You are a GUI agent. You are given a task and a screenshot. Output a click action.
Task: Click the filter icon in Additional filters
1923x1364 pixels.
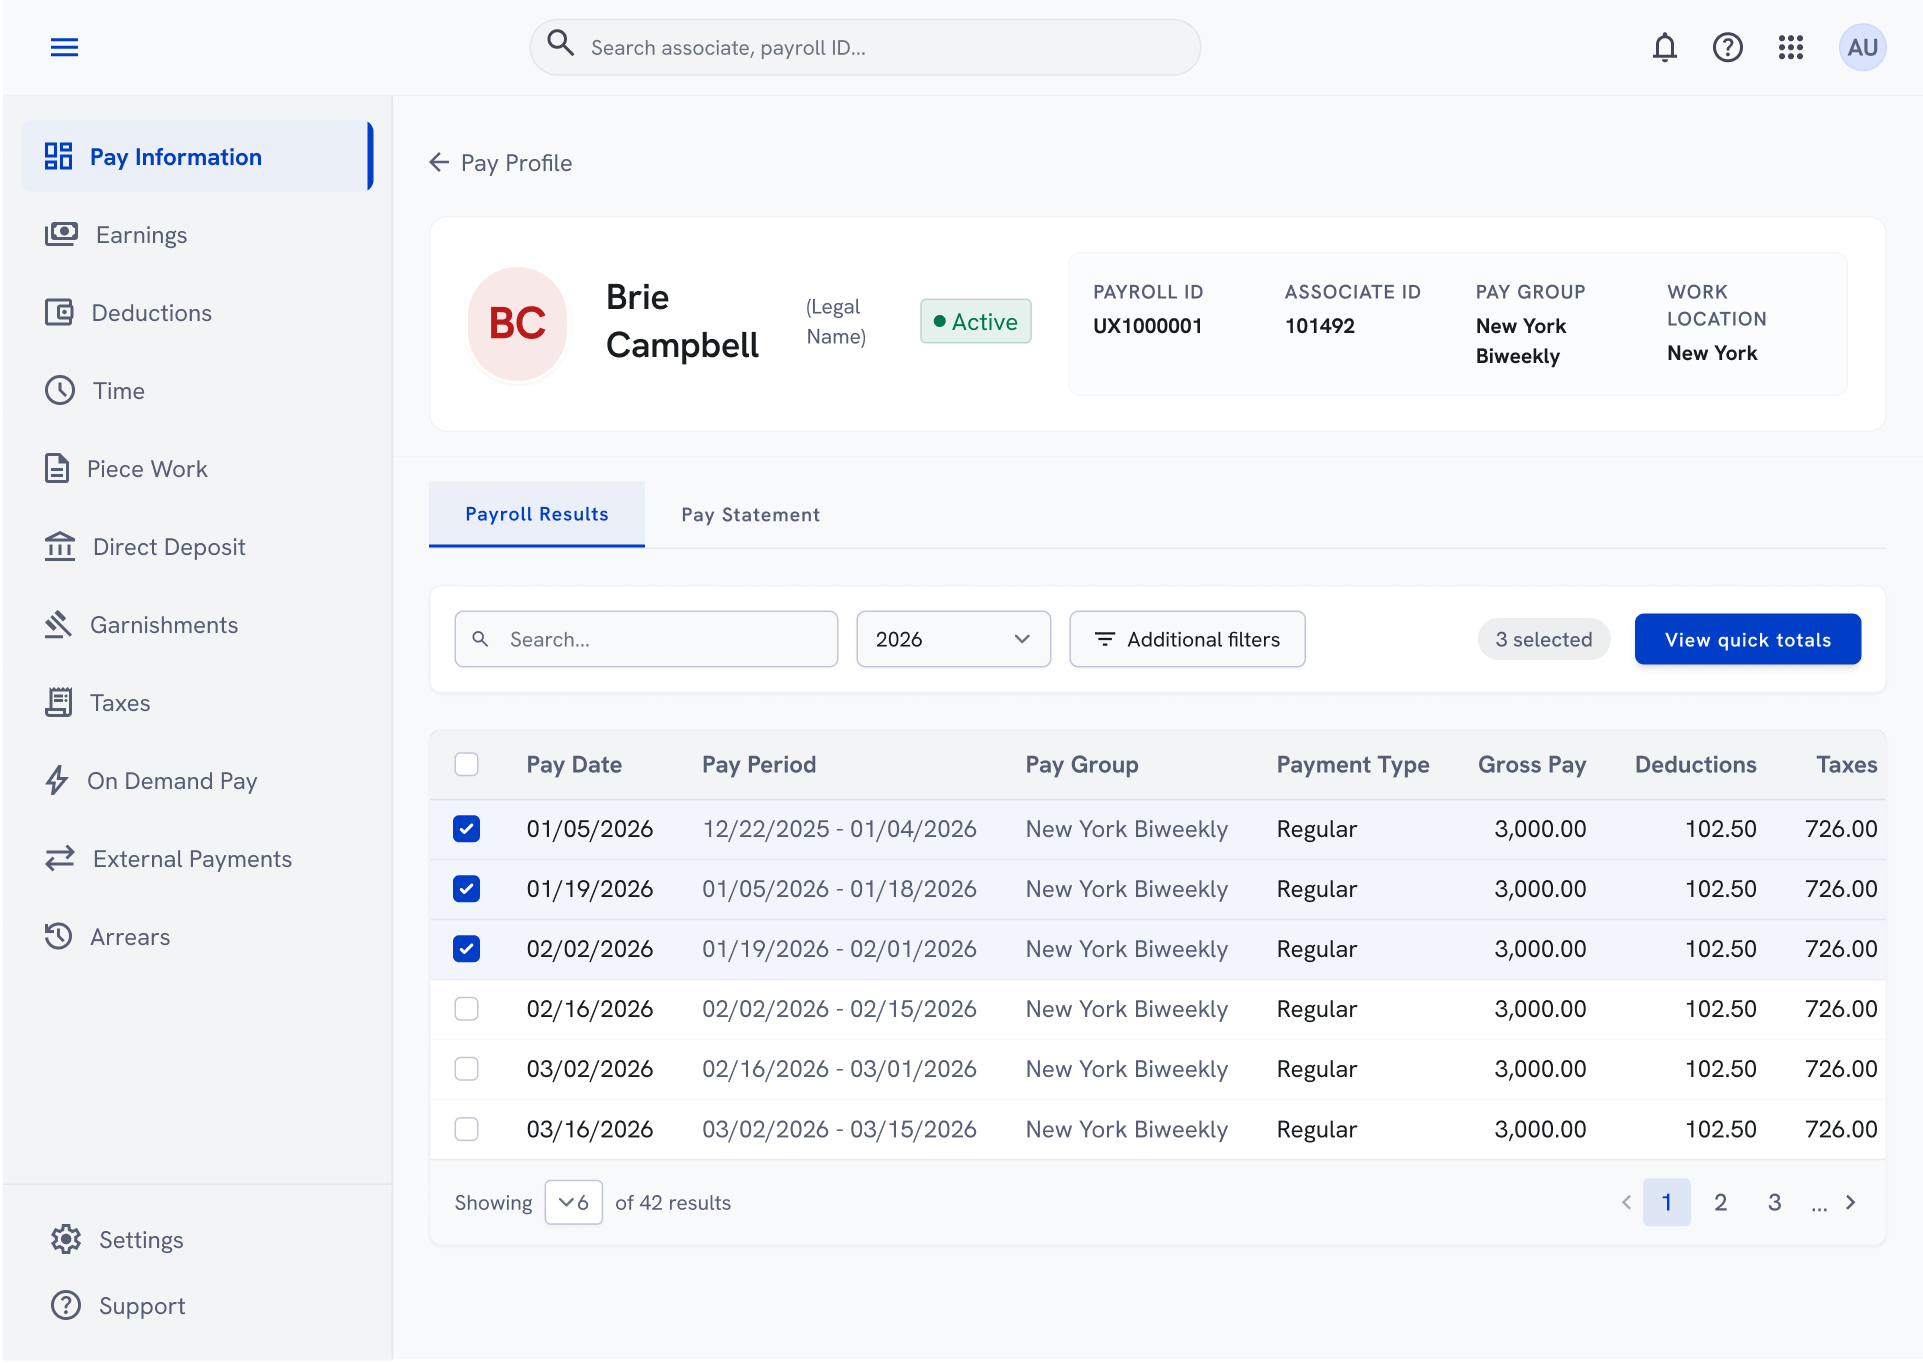[1104, 639]
